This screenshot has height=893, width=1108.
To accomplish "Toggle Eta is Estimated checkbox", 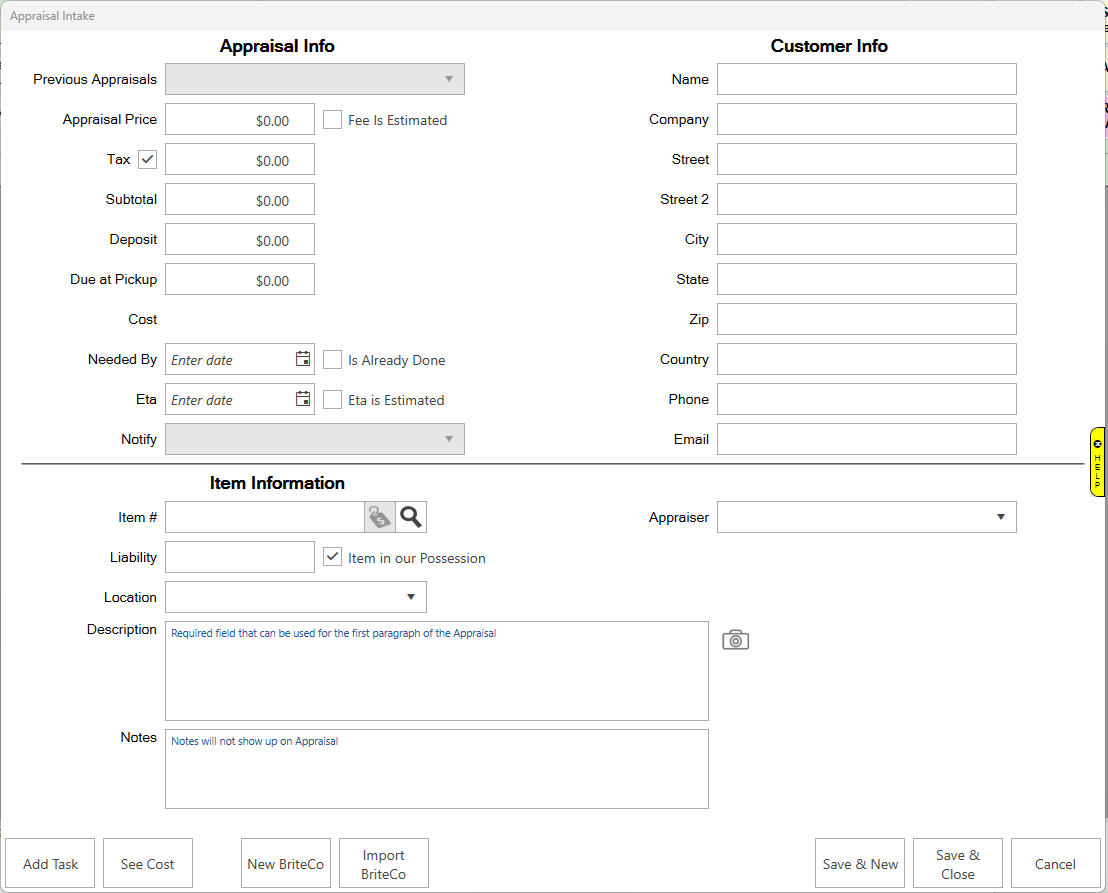I will coord(333,400).
